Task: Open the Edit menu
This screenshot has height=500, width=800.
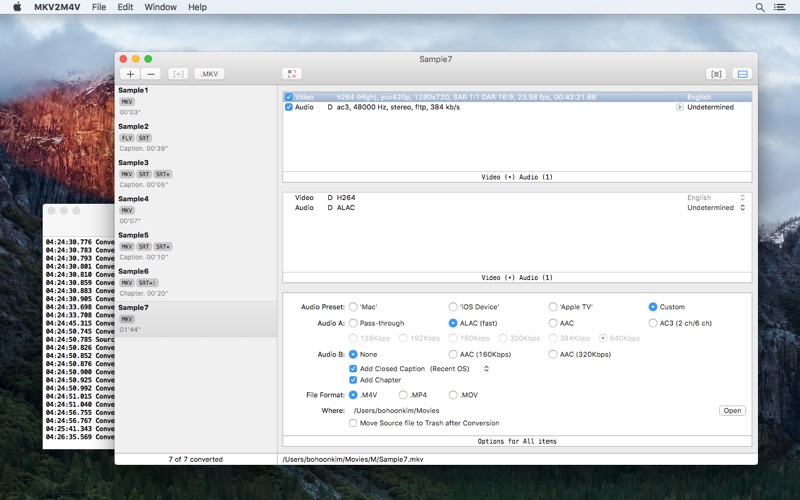Action: 125,7
